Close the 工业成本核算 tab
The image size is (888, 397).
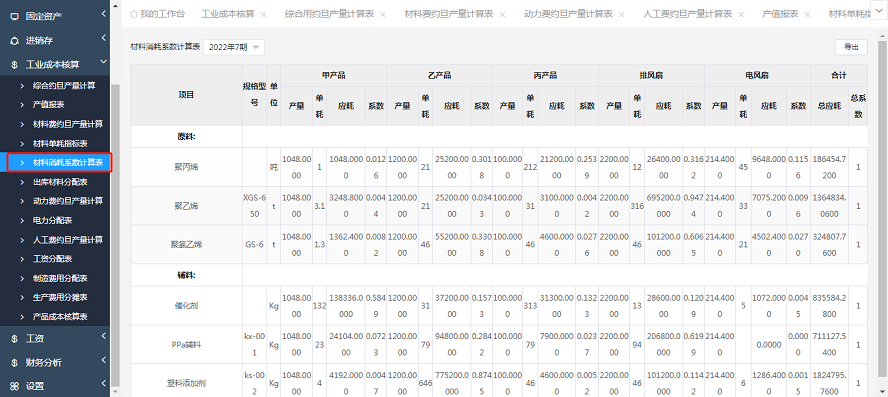263,14
